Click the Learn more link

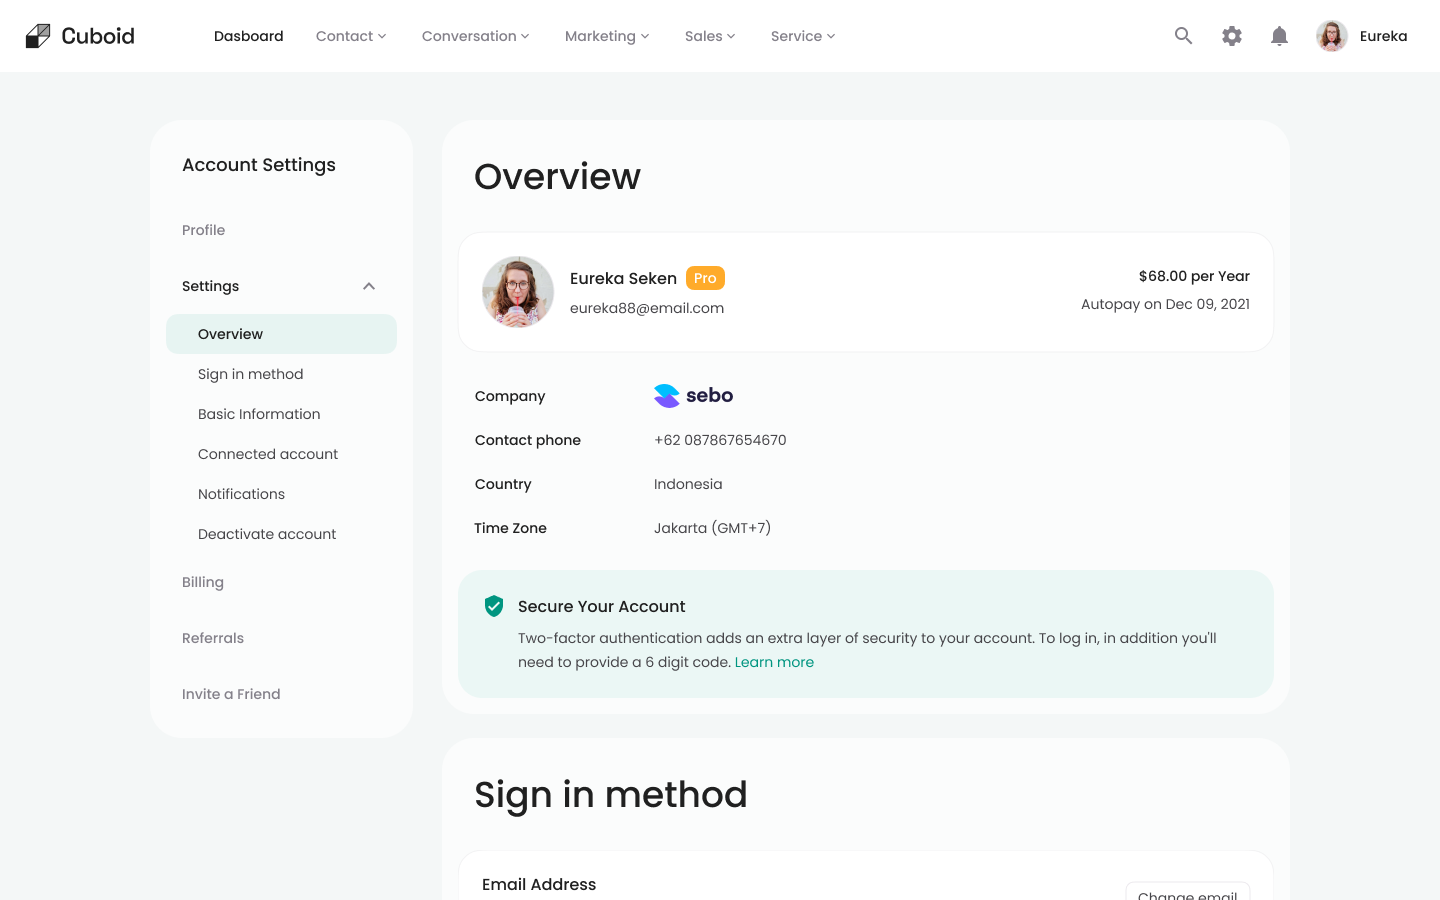[x=774, y=662]
